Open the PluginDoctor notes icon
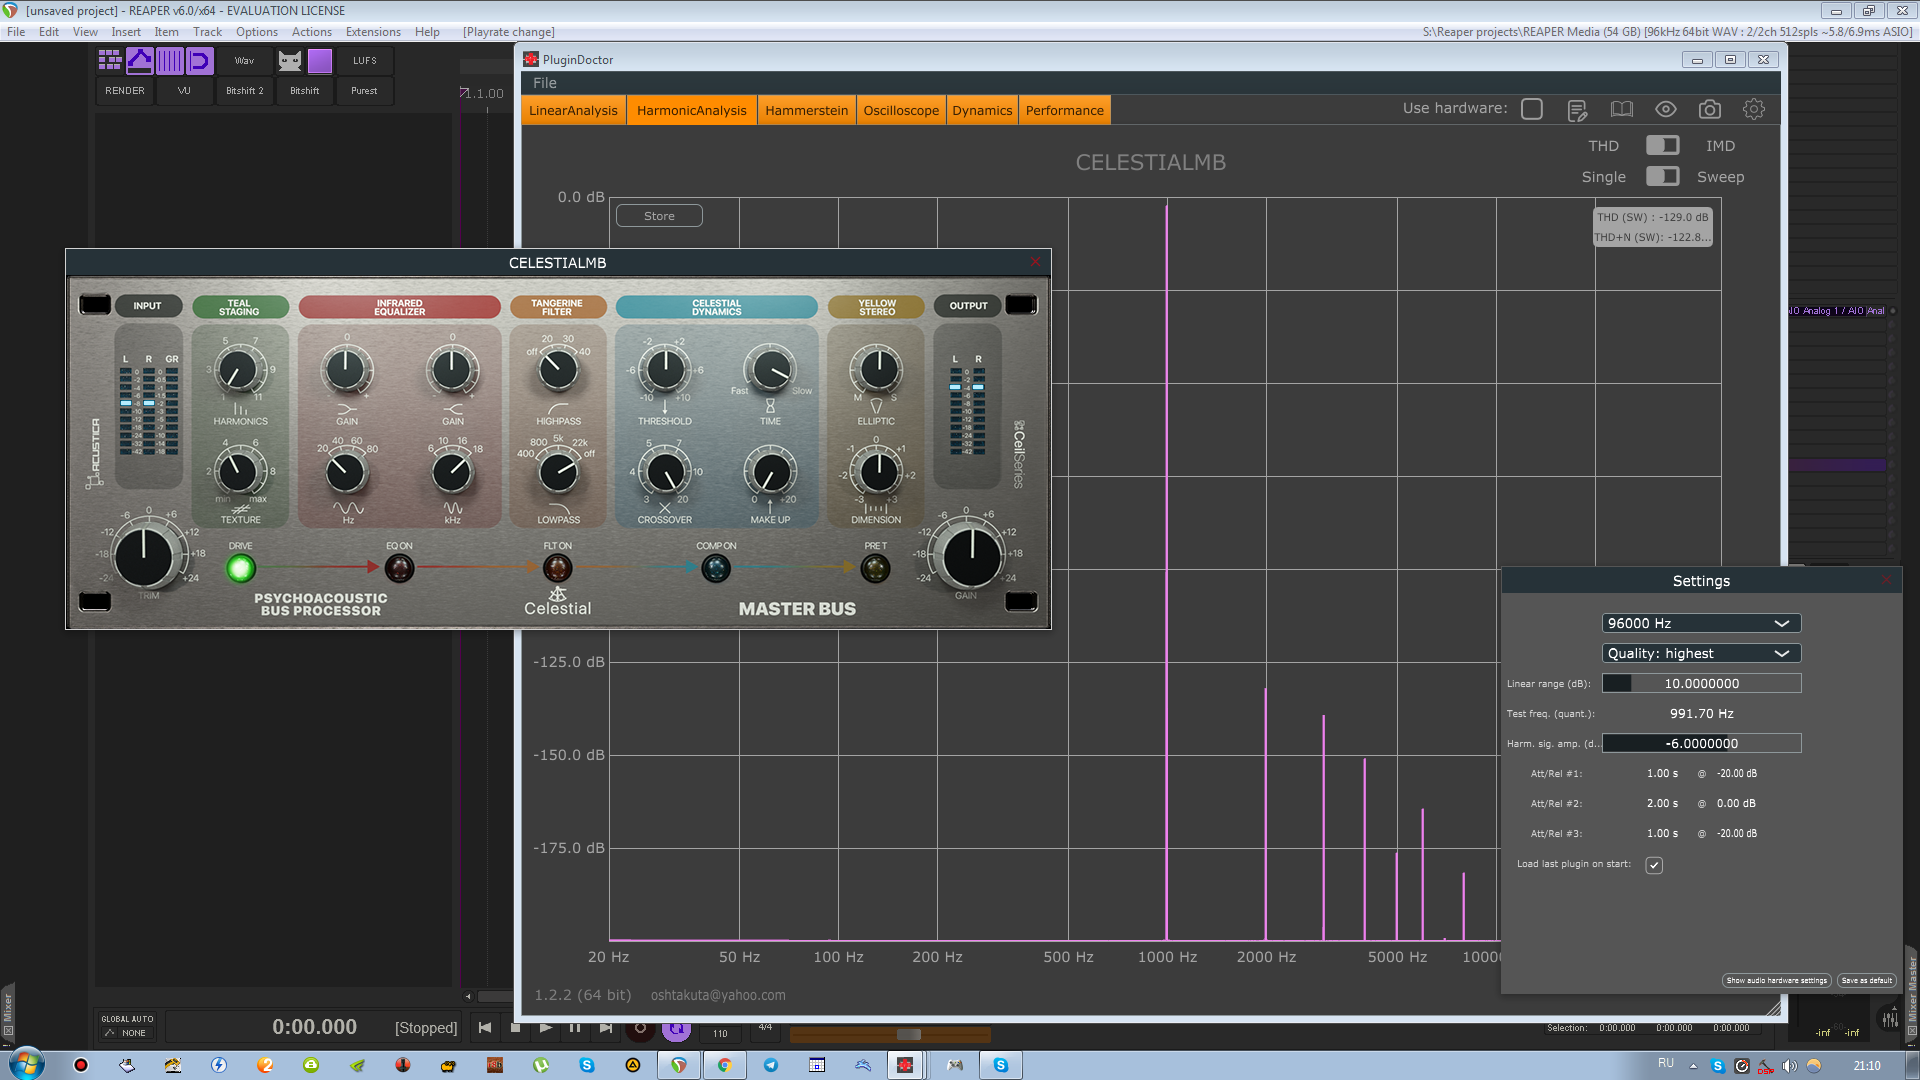Image resolution: width=1920 pixels, height=1080 pixels. point(1577,110)
